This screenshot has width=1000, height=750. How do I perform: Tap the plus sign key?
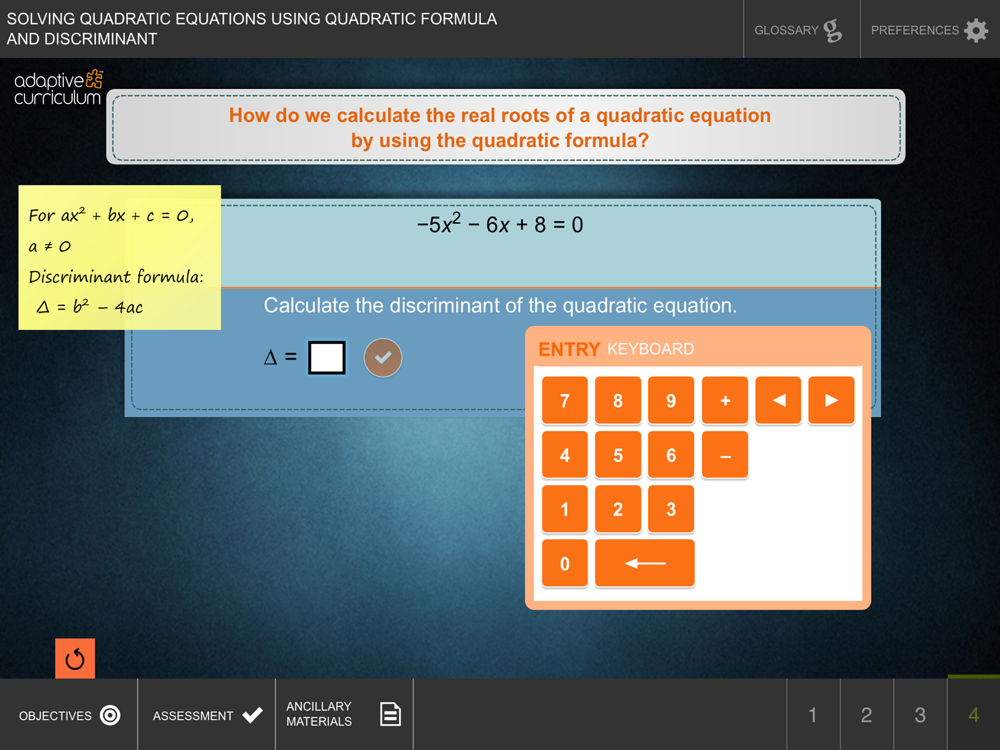pos(724,401)
